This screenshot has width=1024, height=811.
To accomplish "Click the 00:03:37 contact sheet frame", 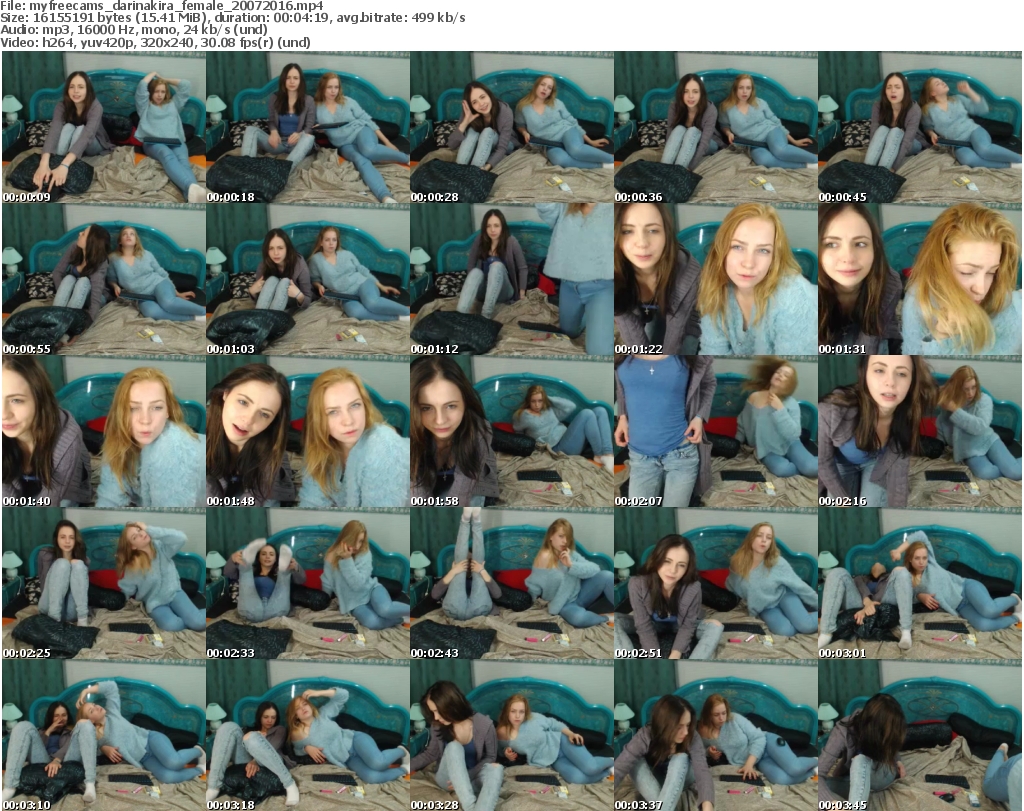I will (716, 735).
